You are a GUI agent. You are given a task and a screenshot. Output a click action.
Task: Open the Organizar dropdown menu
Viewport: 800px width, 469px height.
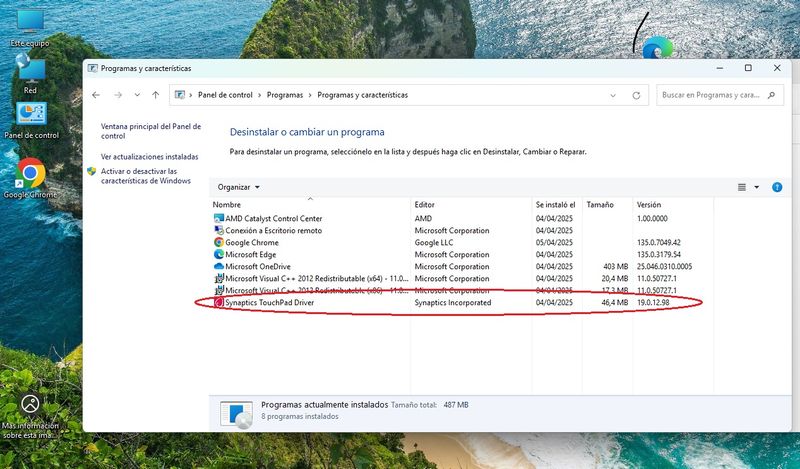(238, 187)
